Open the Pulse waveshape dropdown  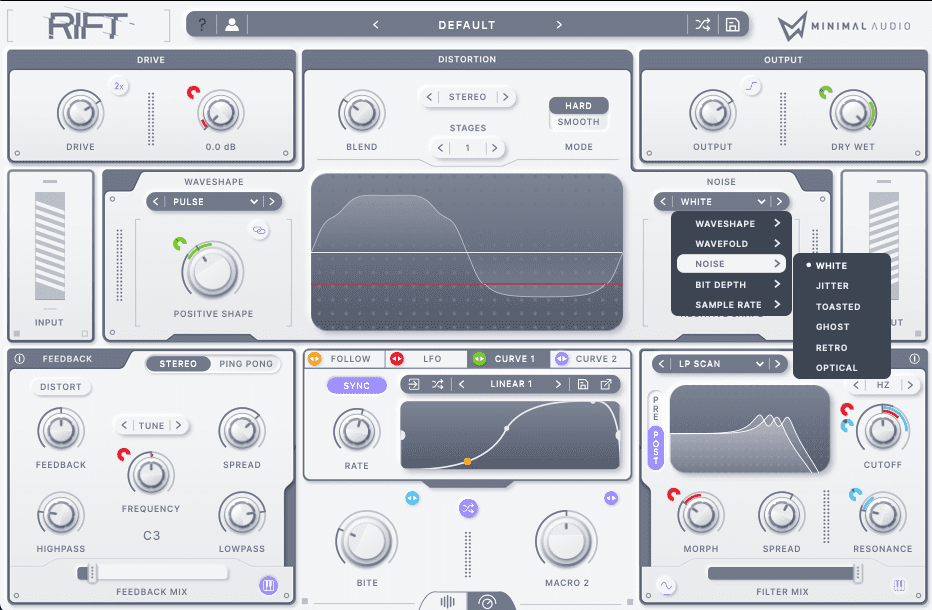point(214,202)
